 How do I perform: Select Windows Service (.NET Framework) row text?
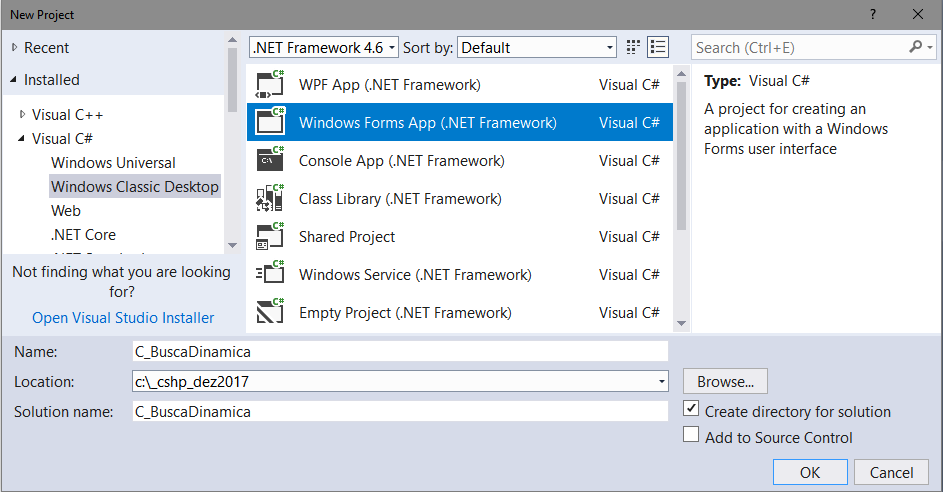coord(415,274)
